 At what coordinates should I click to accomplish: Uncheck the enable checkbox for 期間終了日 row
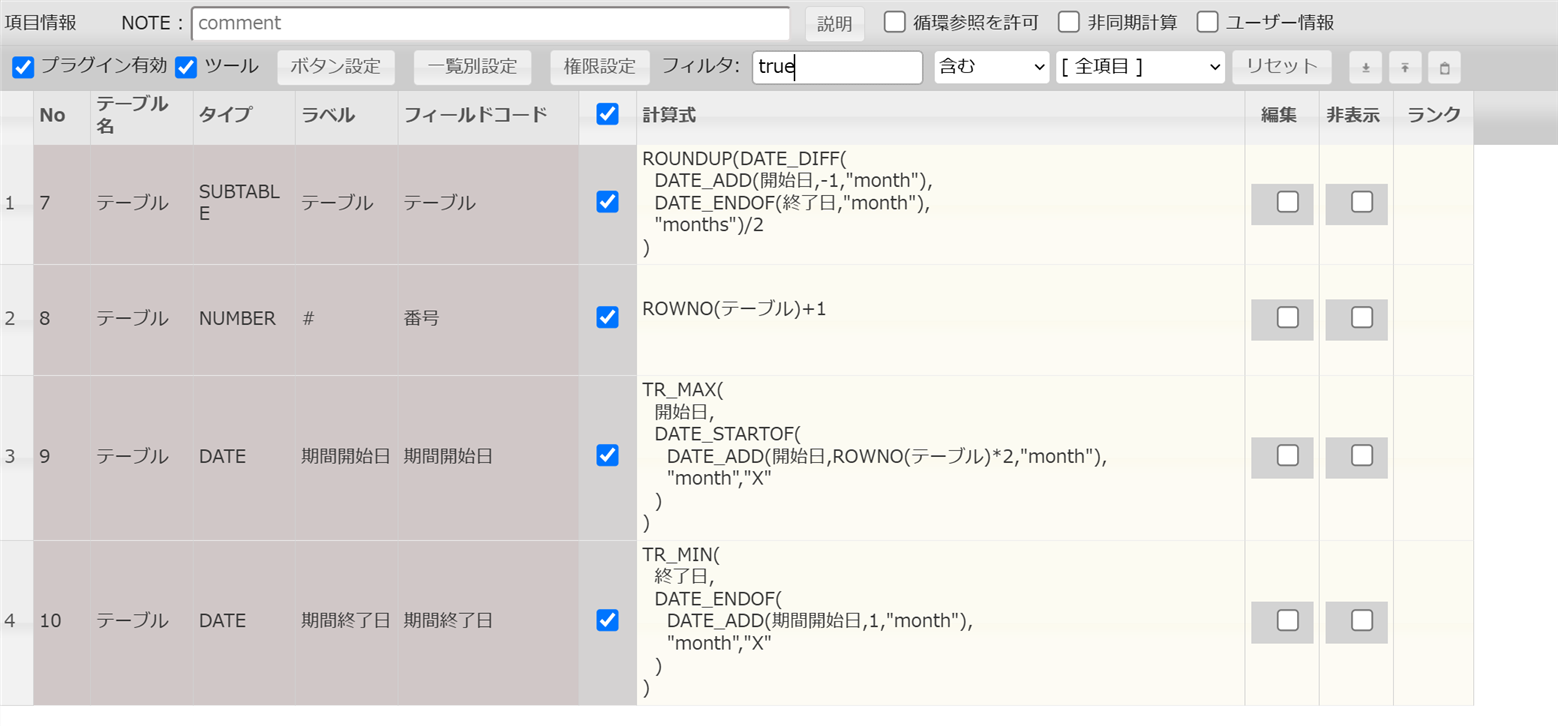[x=607, y=620]
